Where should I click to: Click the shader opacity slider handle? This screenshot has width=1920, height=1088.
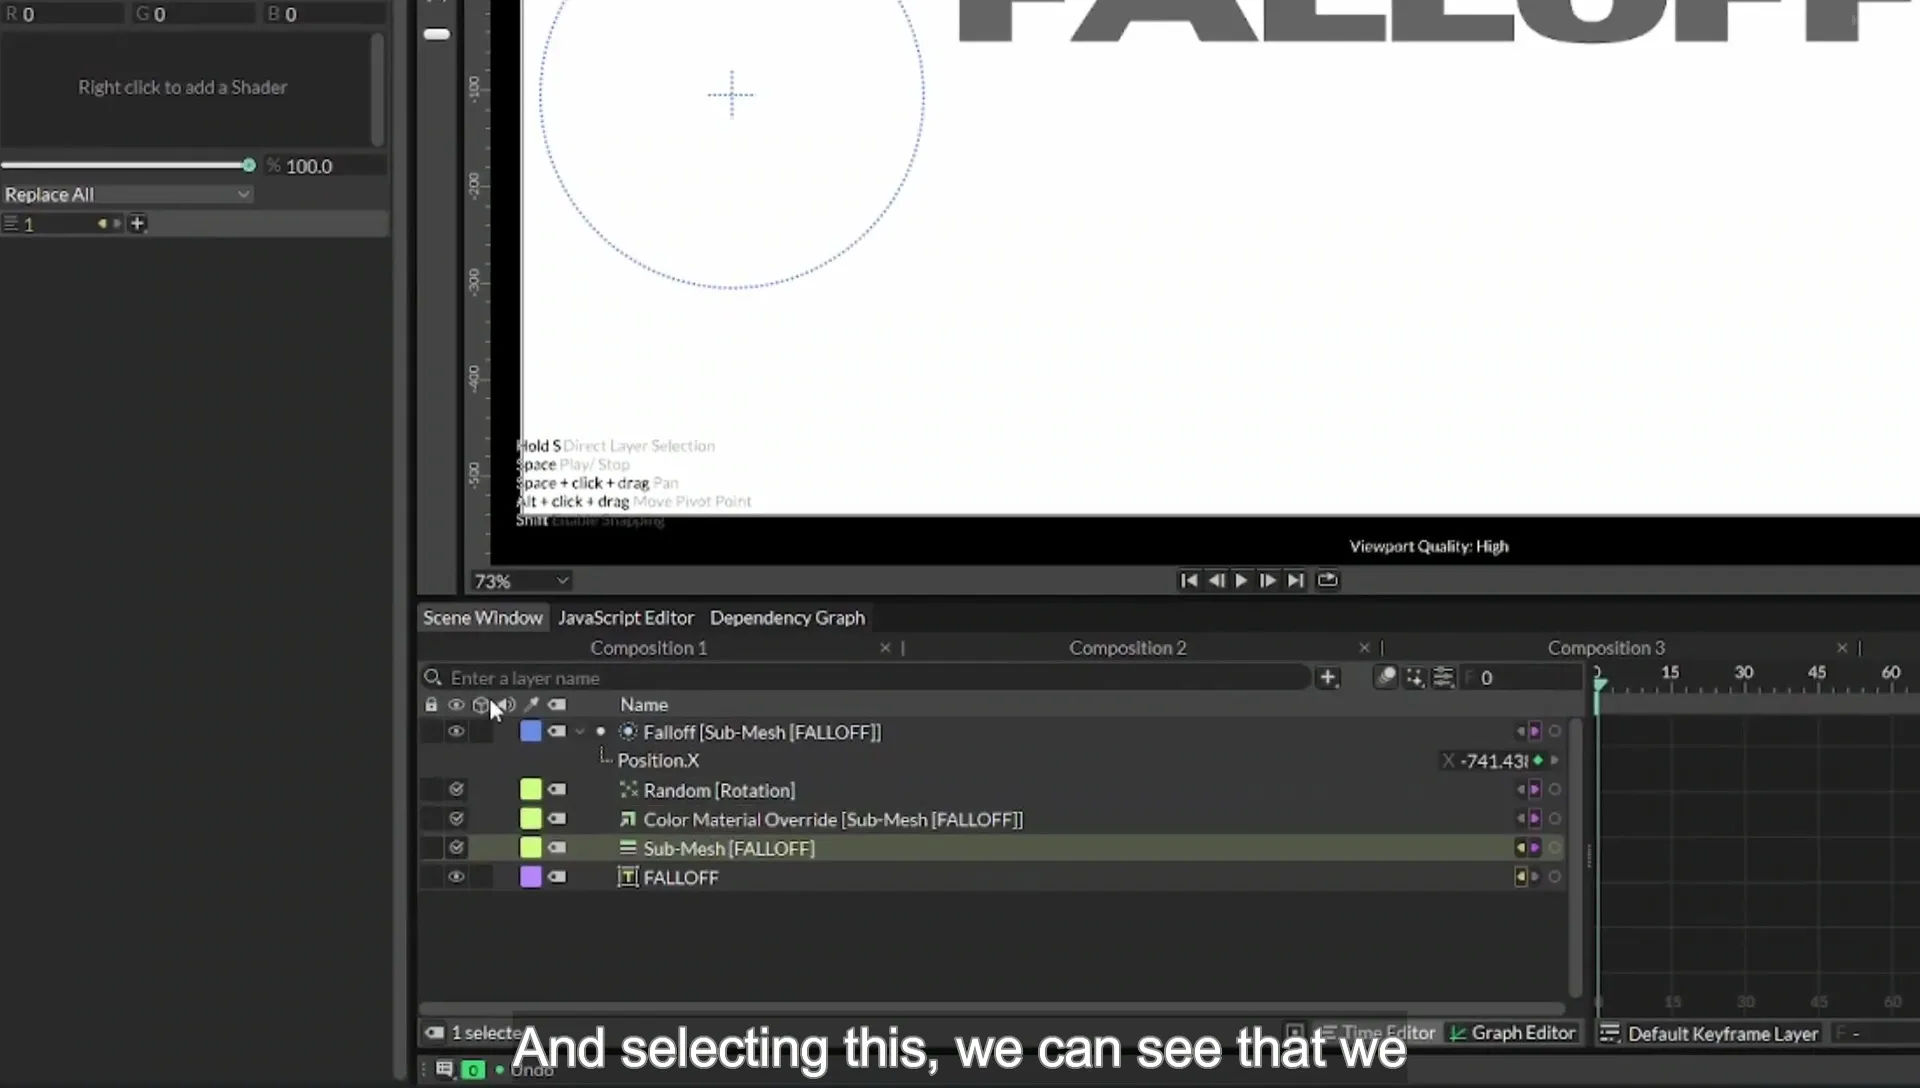point(249,165)
